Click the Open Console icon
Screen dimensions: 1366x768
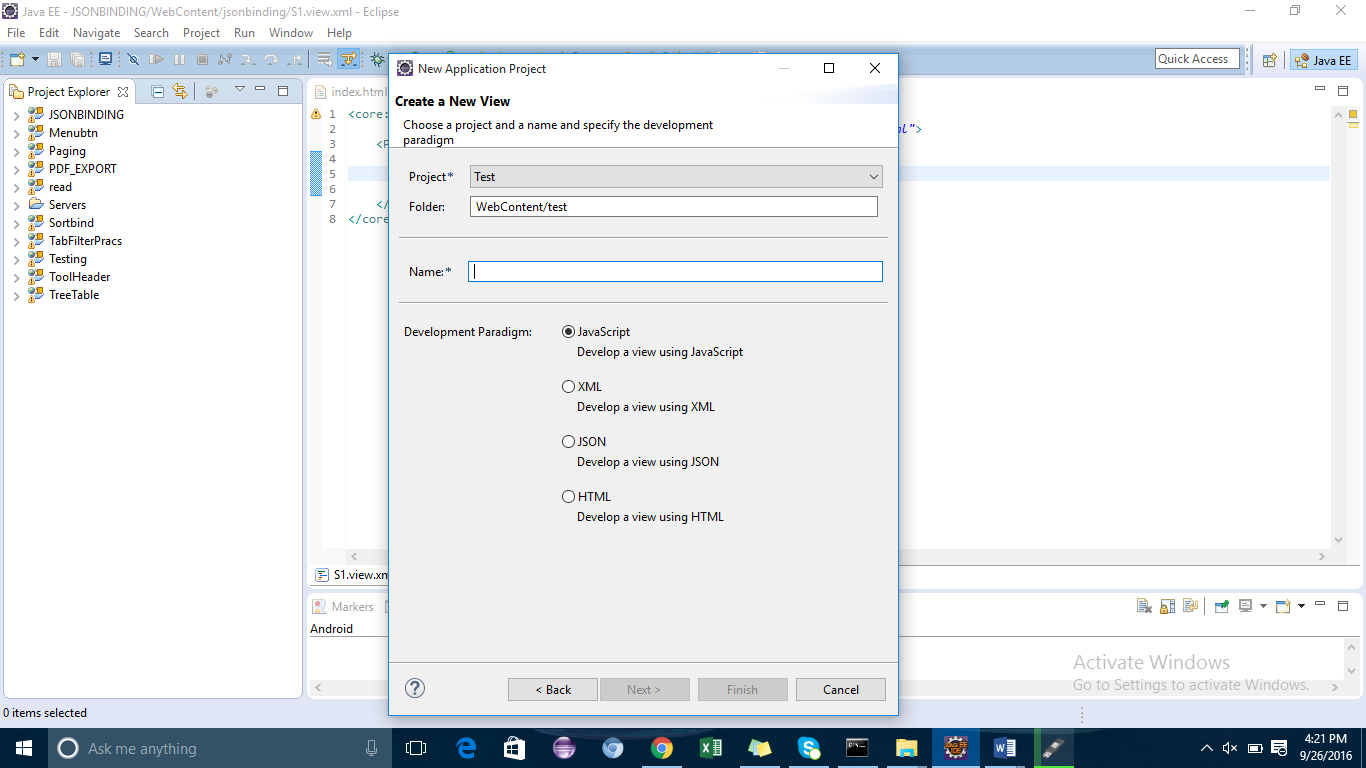click(x=1282, y=606)
